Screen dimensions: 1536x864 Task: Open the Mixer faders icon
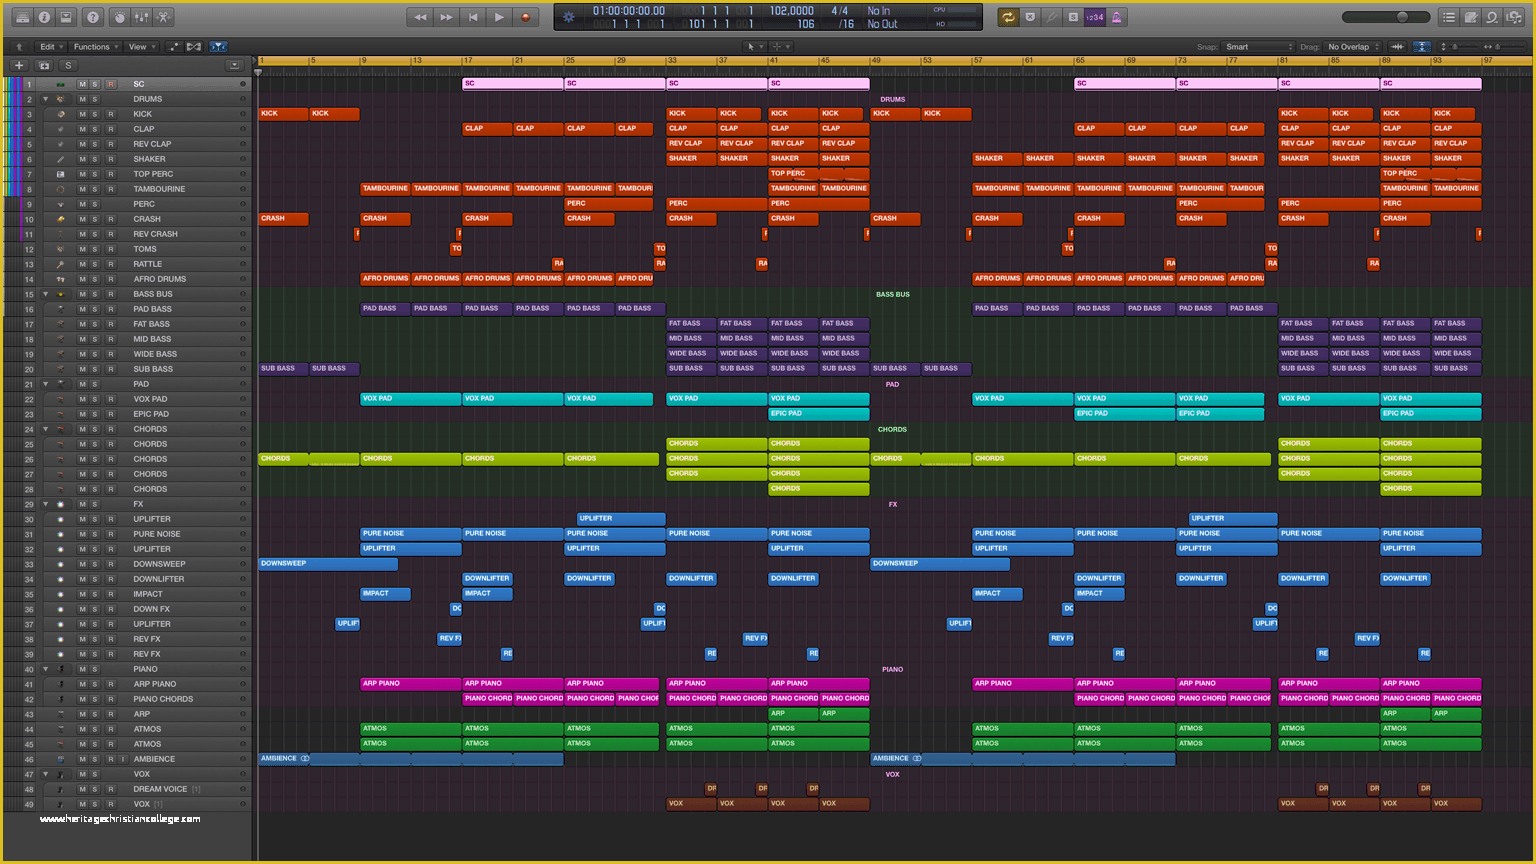tap(141, 17)
